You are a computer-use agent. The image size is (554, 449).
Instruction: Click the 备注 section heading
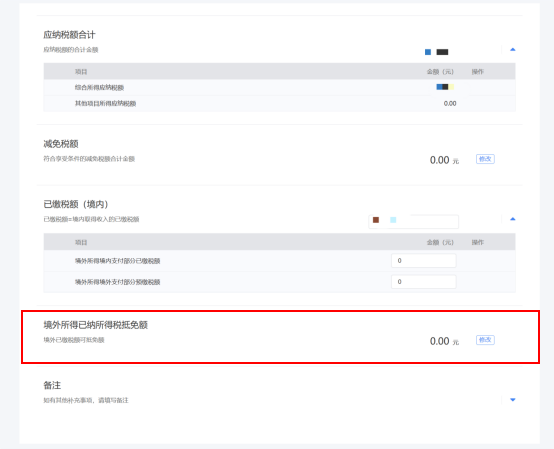pos(52,385)
